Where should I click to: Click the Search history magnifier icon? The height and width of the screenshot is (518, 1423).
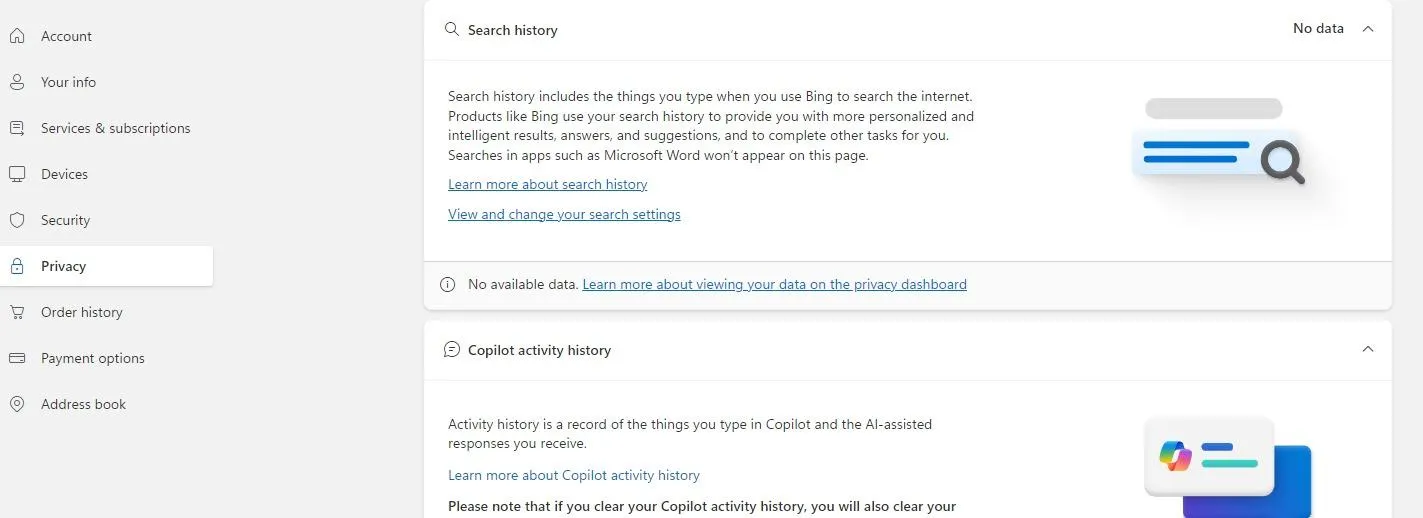coord(452,30)
